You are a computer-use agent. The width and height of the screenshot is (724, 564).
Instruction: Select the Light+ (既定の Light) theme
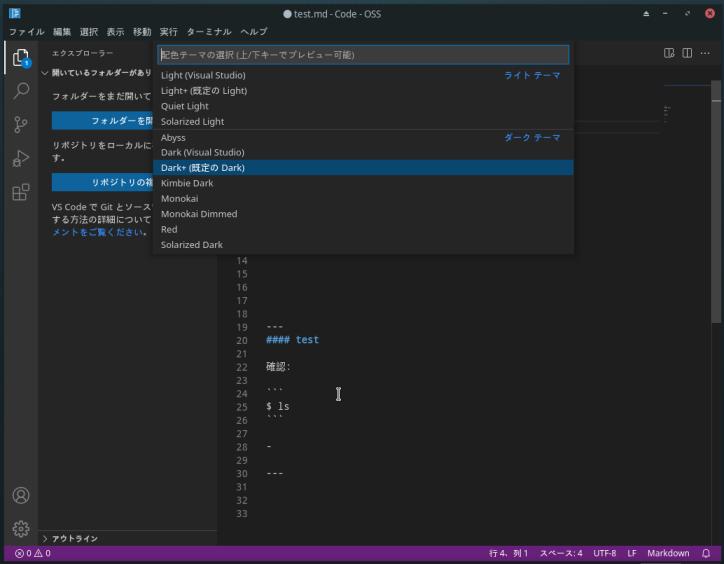click(363, 91)
